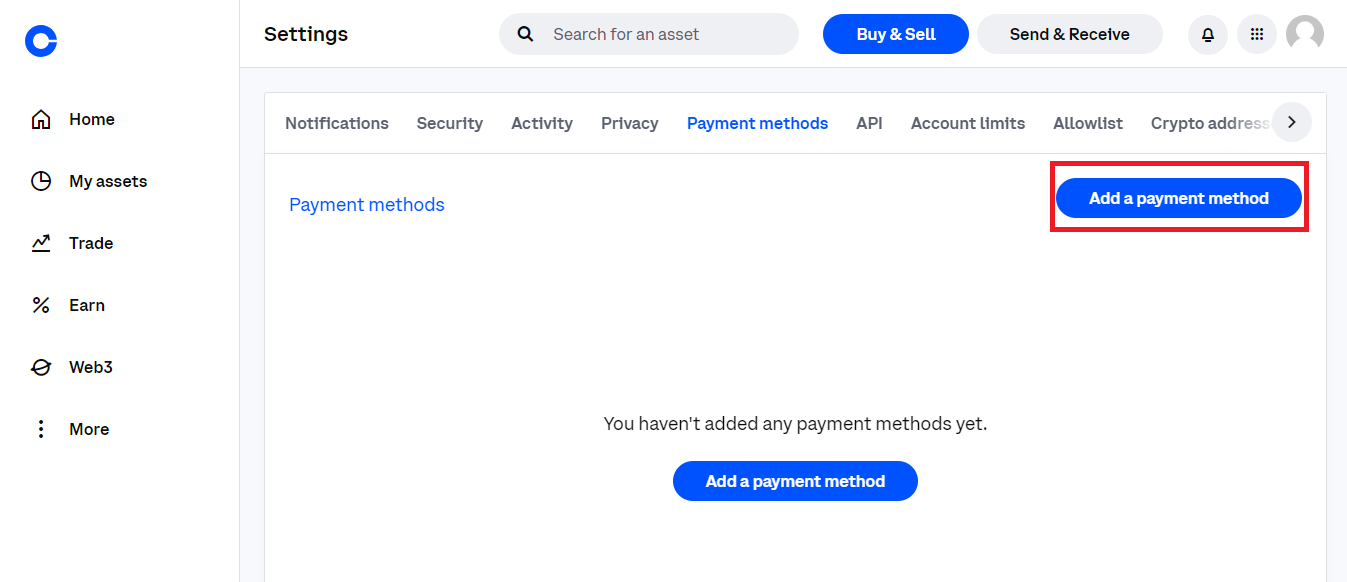This screenshot has width=1347, height=582.
Task: Open the apps grid icon
Action: (x=1257, y=35)
